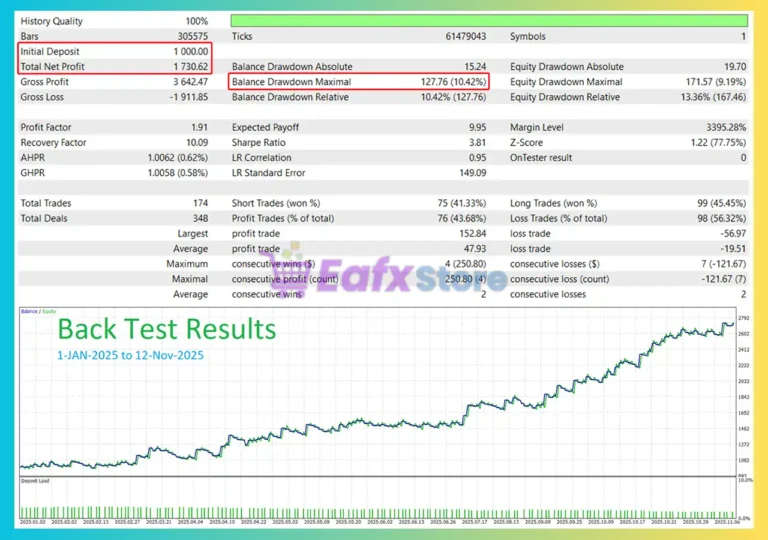Click the Balance / Equity chart legend
This screenshot has width=768, height=540.
pyautogui.click(x=38, y=312)
